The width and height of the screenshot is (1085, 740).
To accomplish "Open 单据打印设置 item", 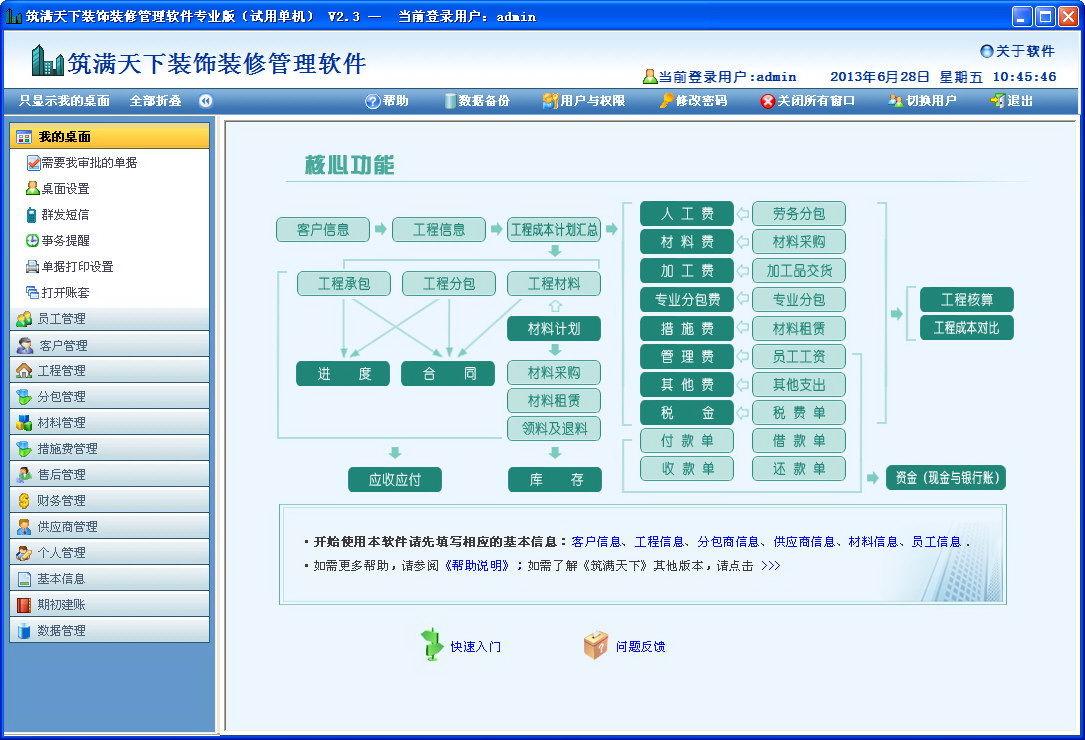I will click(x=69, y=267).
